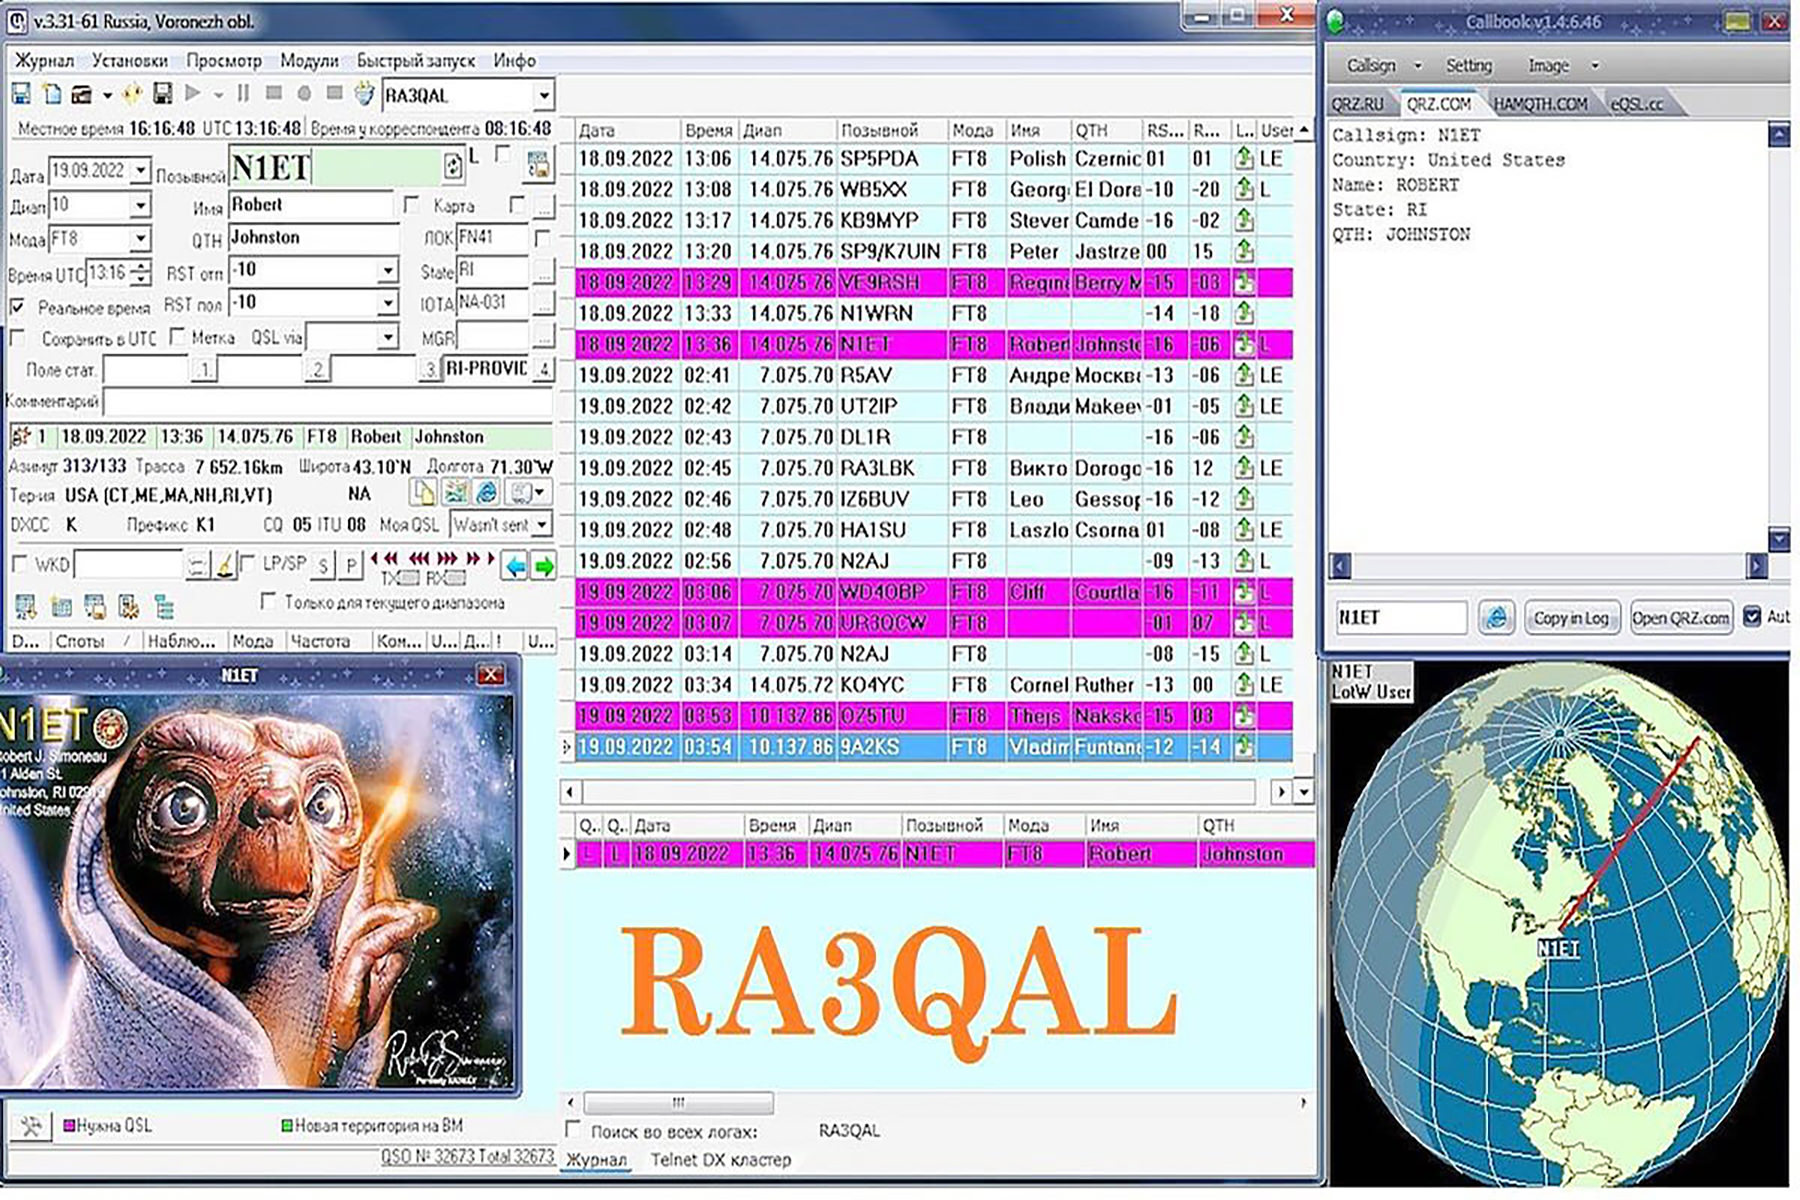This screenshot has width=1800, height=1200.
Task: Click the refresh icon inside callsign field
Action: 453,166
